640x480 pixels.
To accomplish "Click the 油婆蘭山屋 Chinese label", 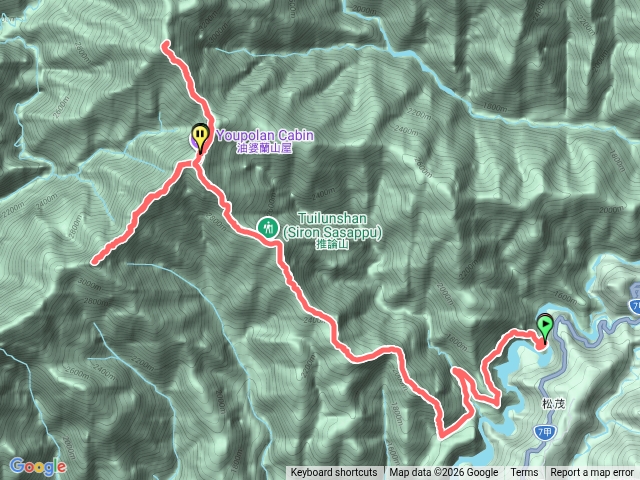I will click(264, 148).
